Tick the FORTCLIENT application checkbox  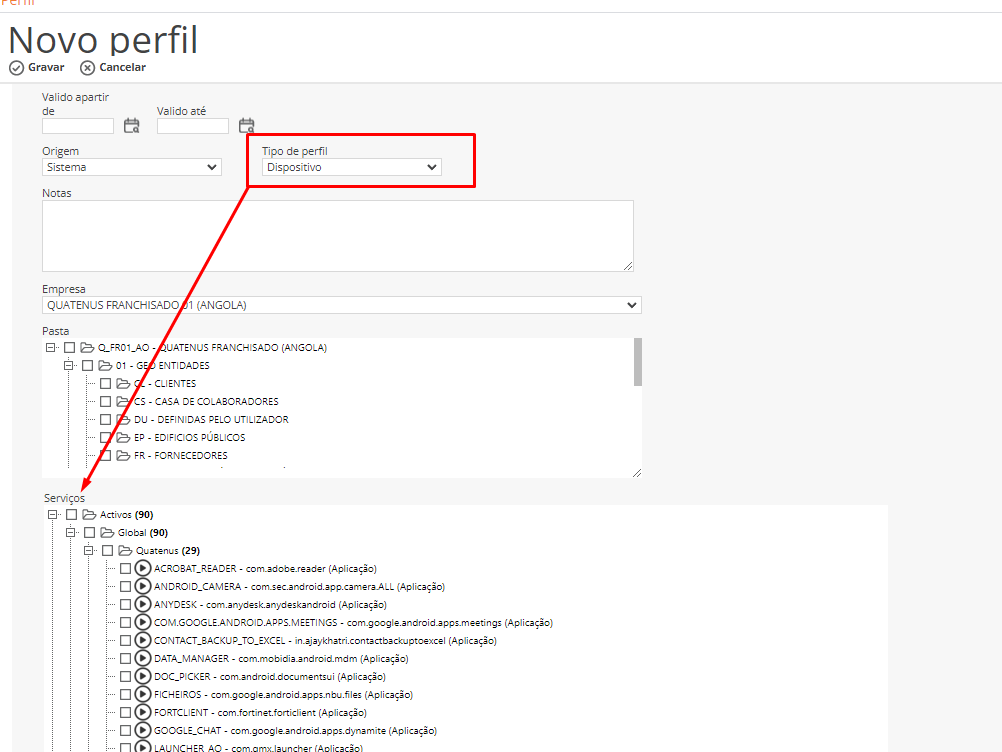pyautogui.click(x=125, y=713)
